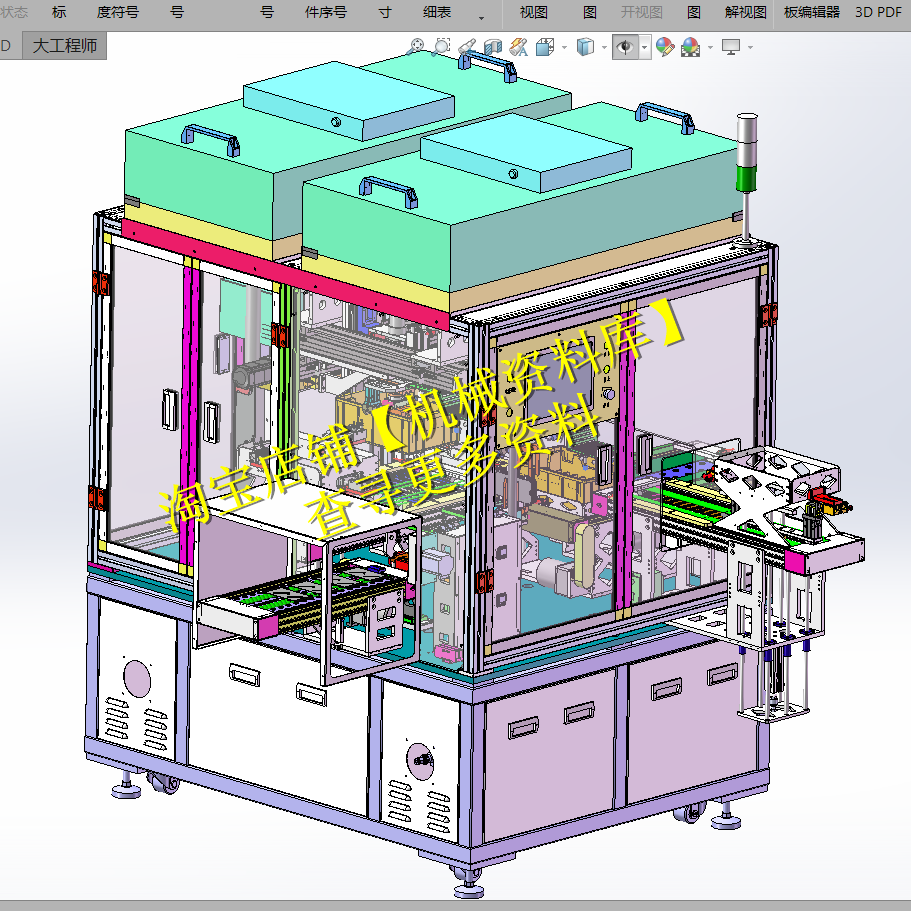Open the 板编辑器 ribbon command
The width and height of the screenshot is (911, 911).
812,12
